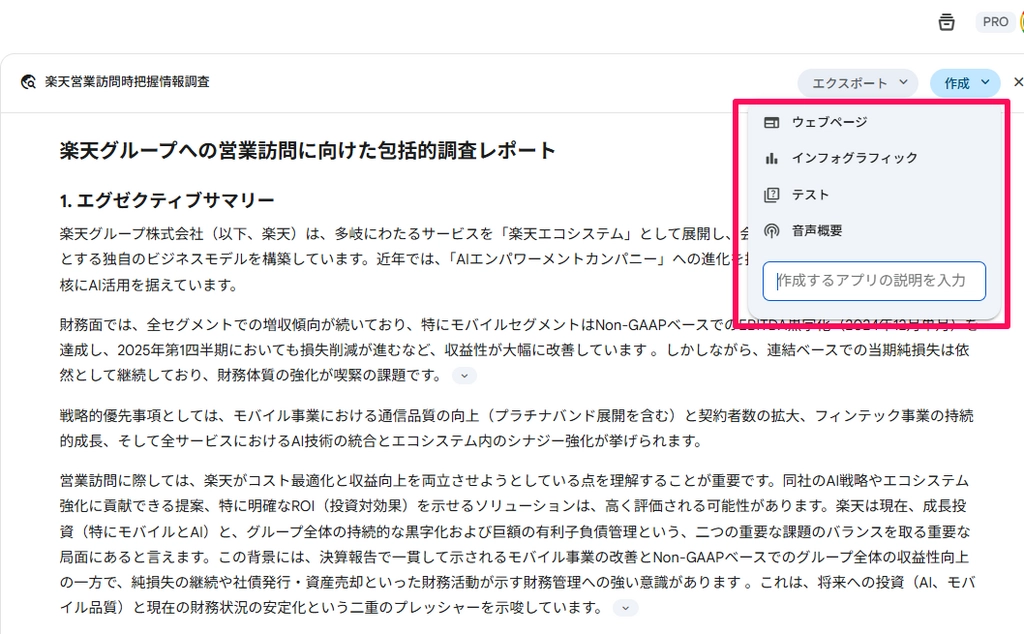1024x634 pixels.
Task: Expand sources chevron after プレッシャーを示唆しています
Action: tap(625, 608)
